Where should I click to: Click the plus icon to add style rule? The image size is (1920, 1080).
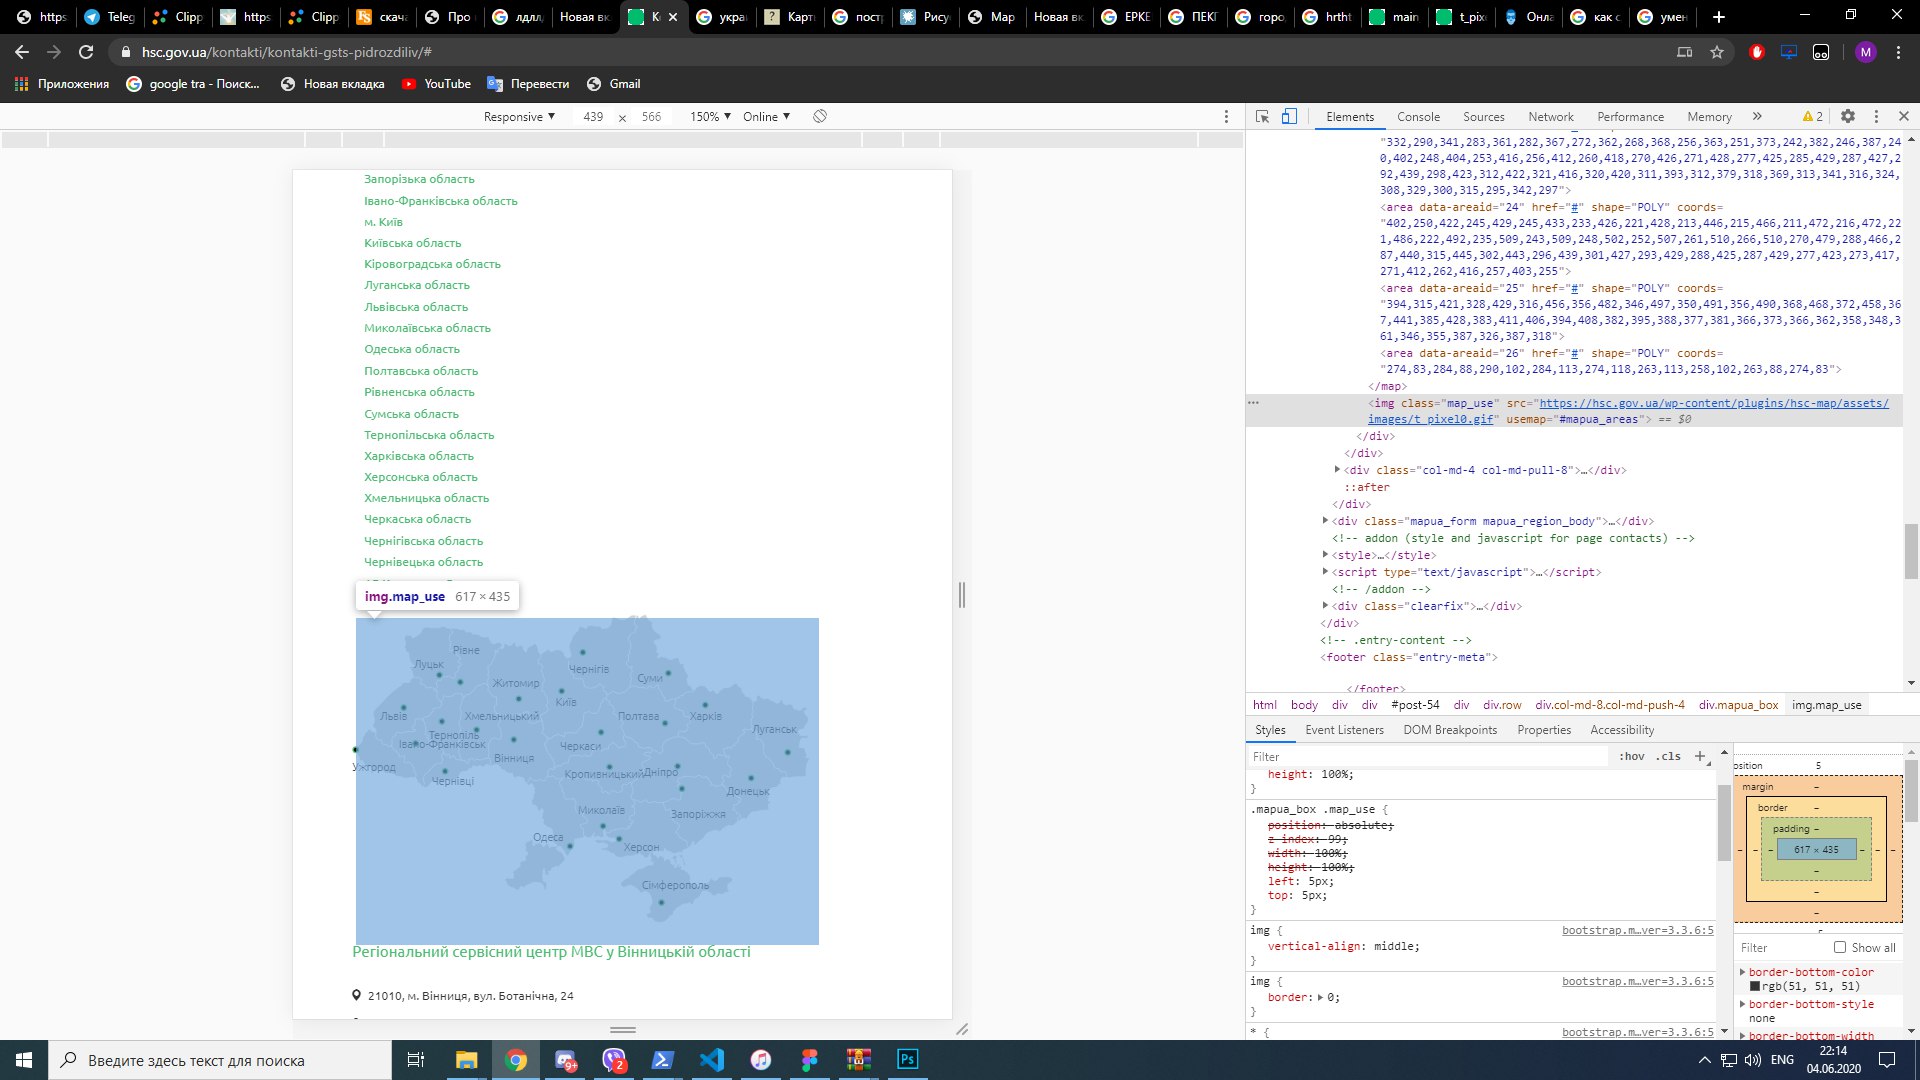click(1700, 756)
